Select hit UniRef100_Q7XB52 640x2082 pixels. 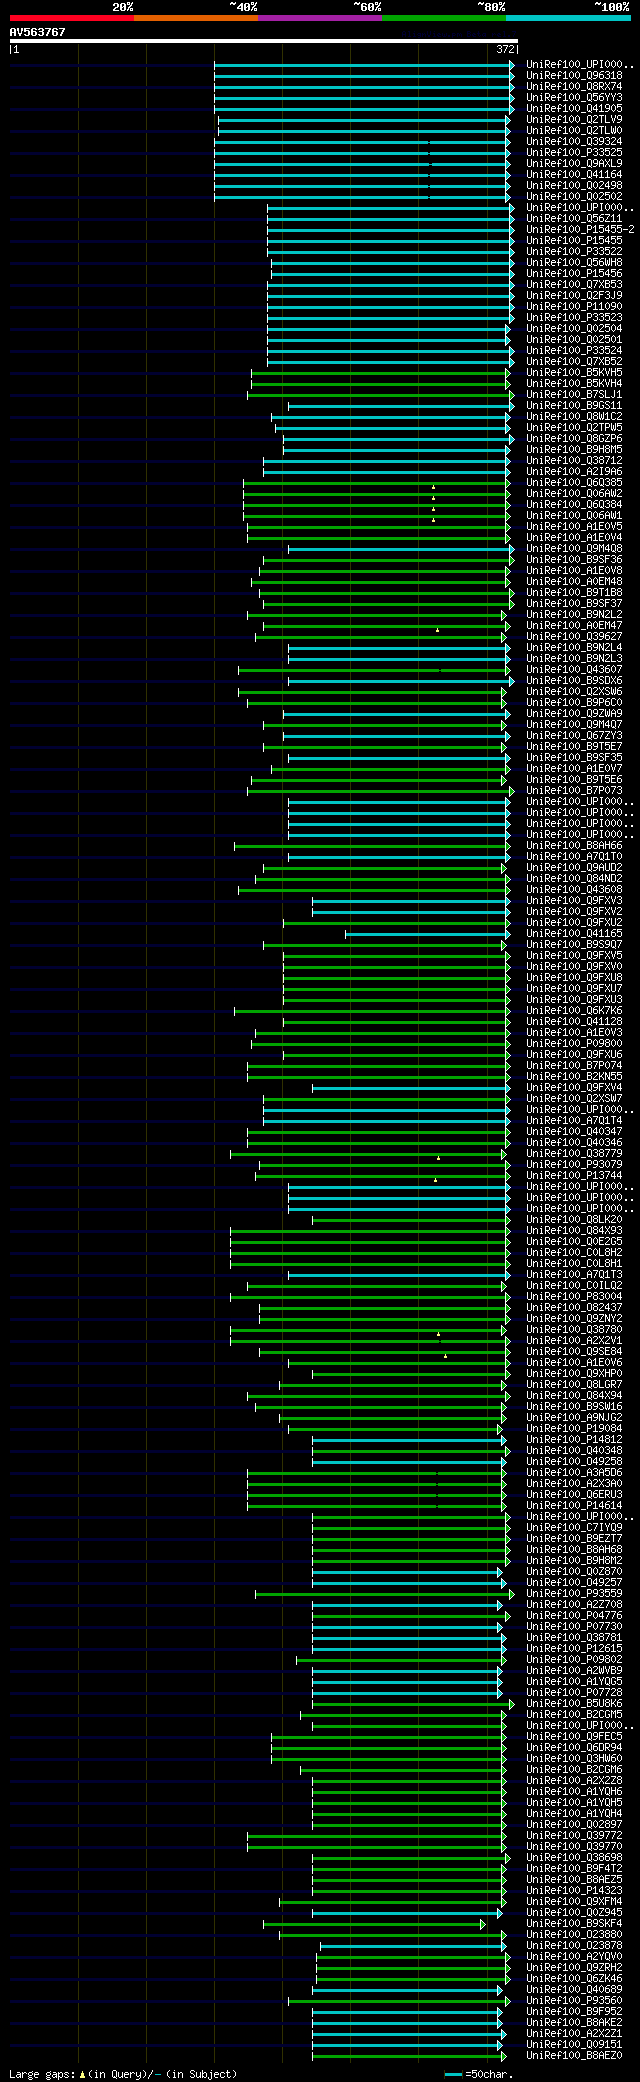pyautogui.click(x=574, y=361)
